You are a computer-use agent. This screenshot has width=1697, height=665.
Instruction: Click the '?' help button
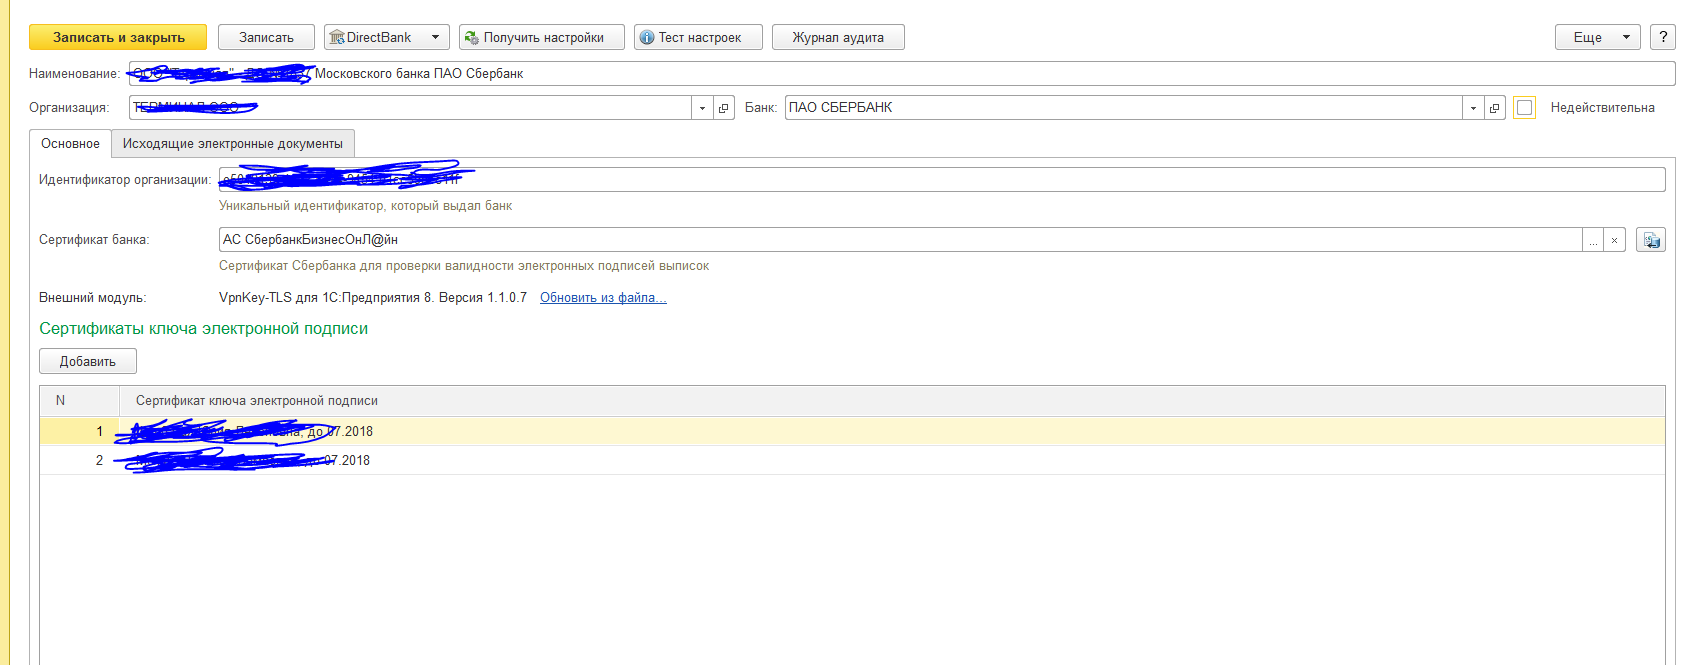tap(1663, 37)
